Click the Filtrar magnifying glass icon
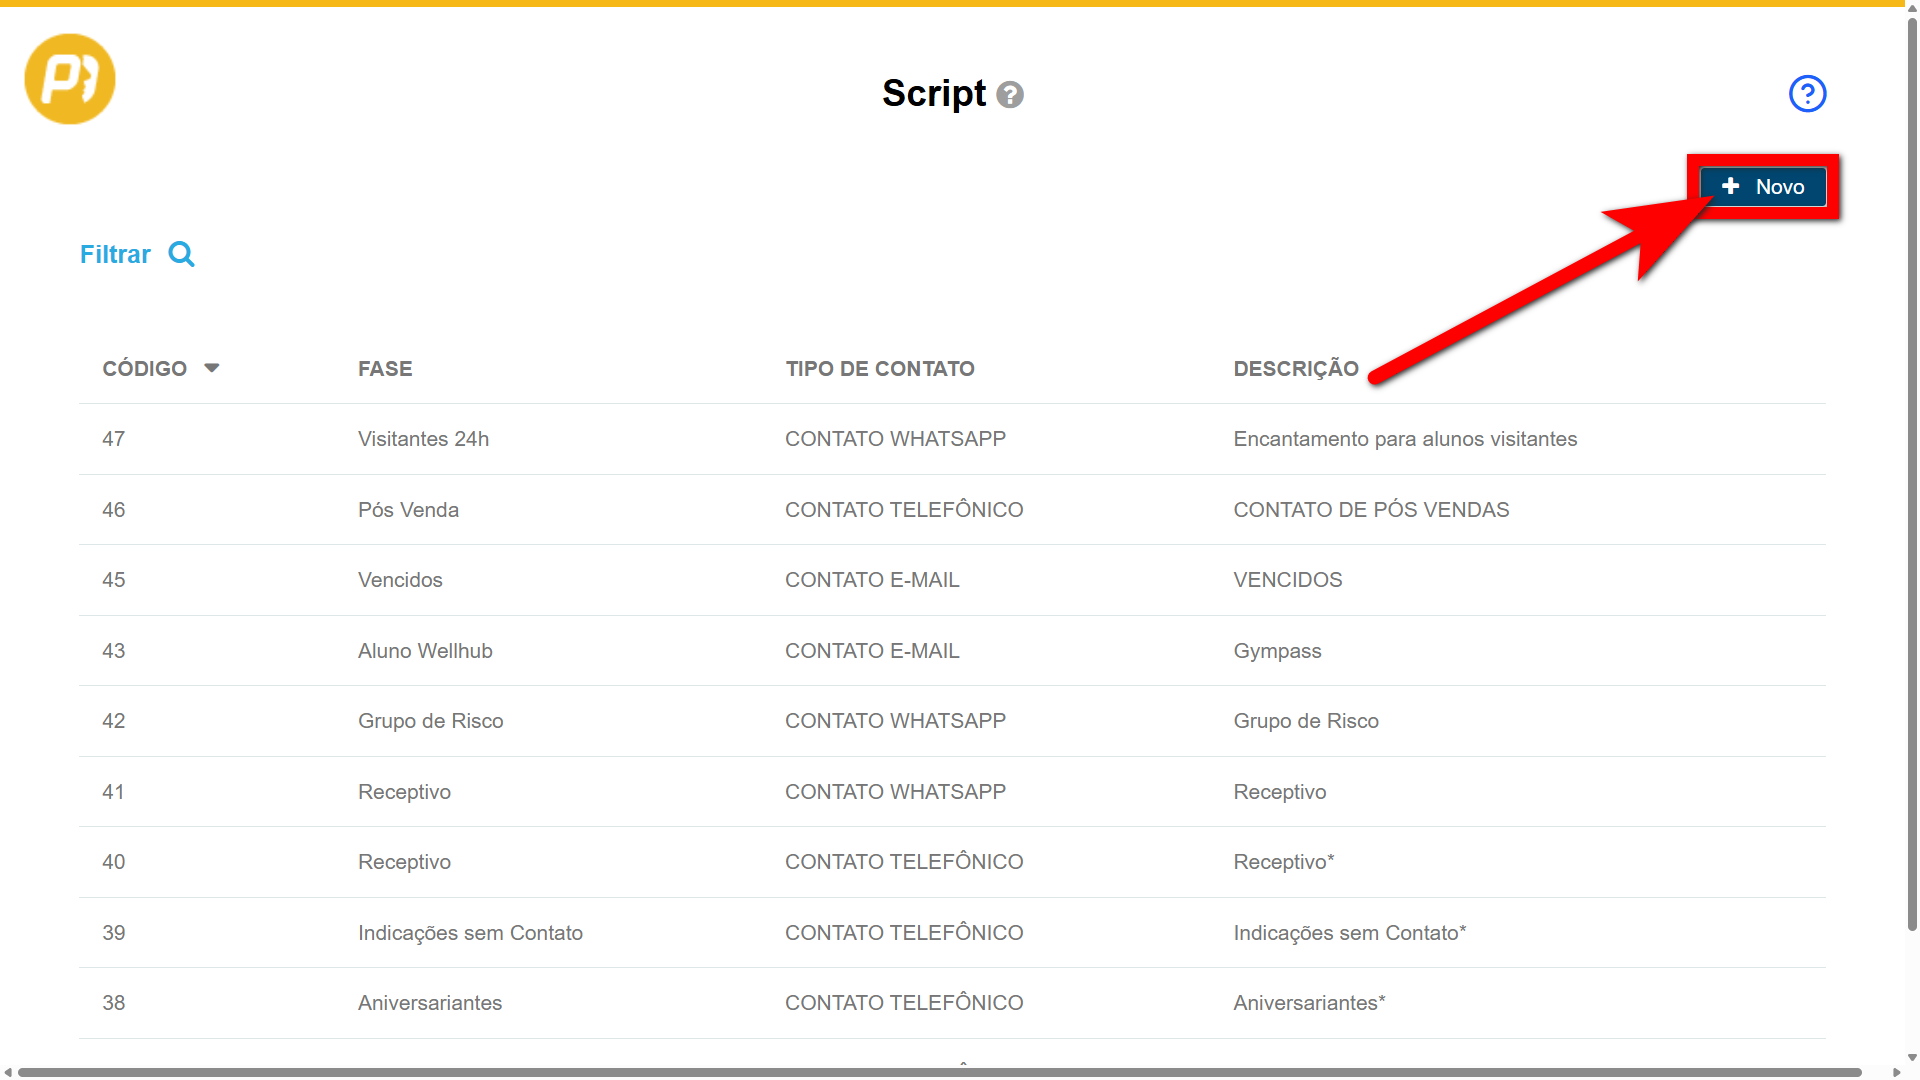 (x=181, y=254)
